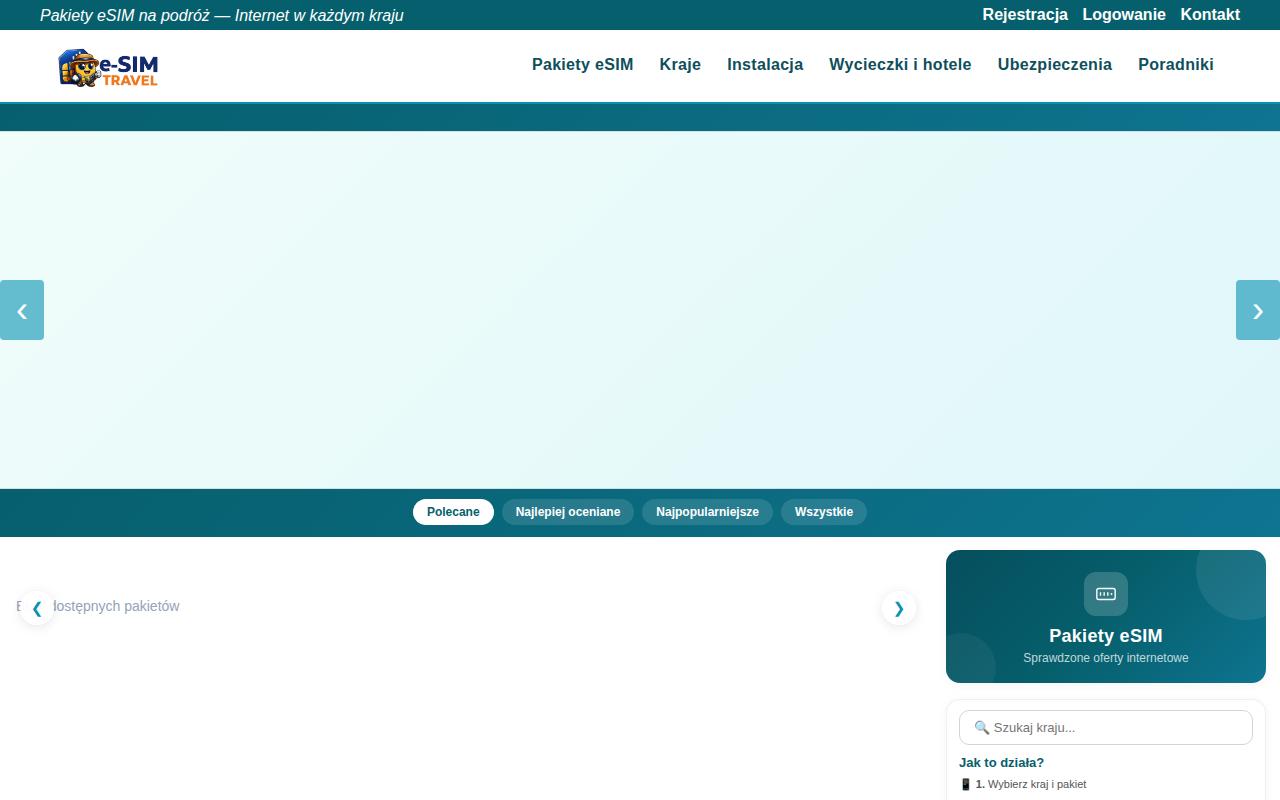This screenshot has height=800, width=1280.
Task: Click the magnifying glass in the country search
Action: pos(981,728)
